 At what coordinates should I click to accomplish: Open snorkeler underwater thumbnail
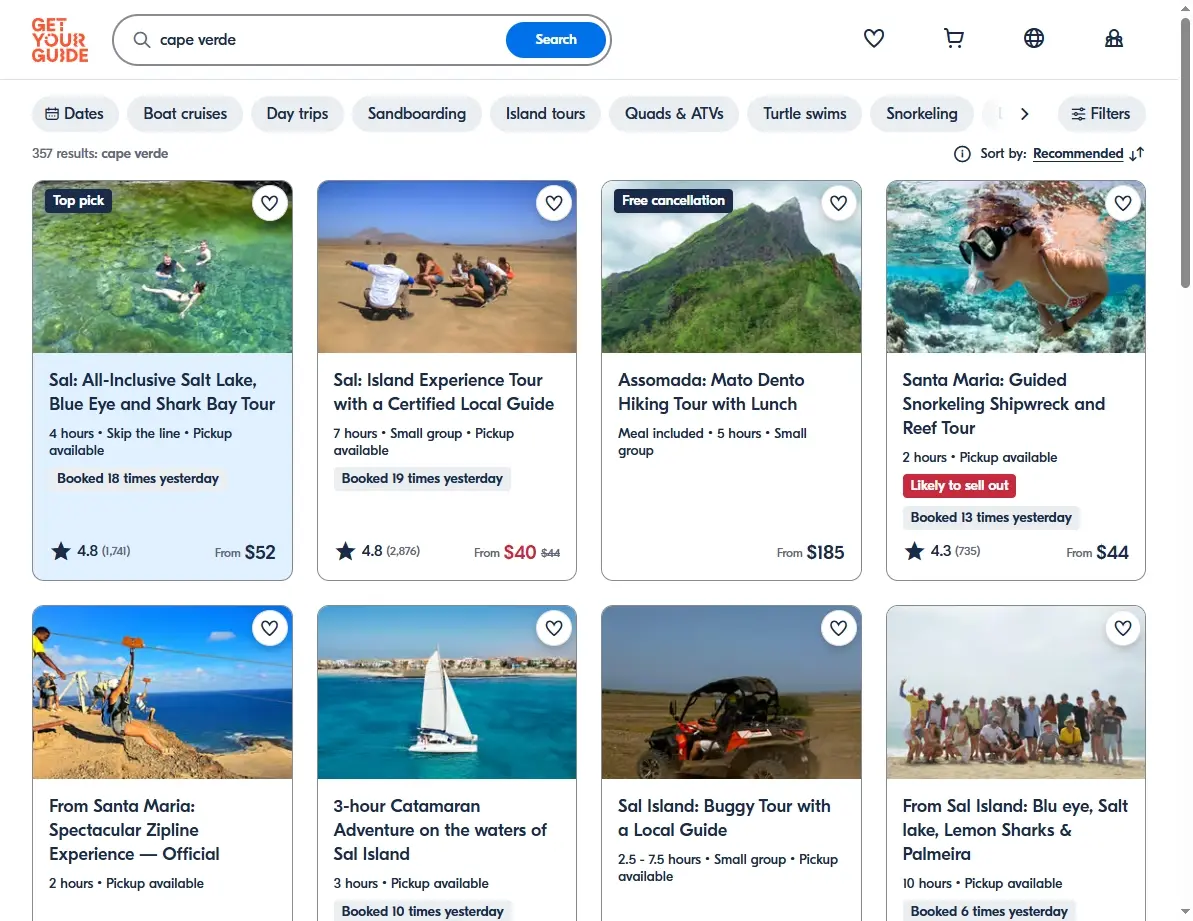(x=1016, y=267)
